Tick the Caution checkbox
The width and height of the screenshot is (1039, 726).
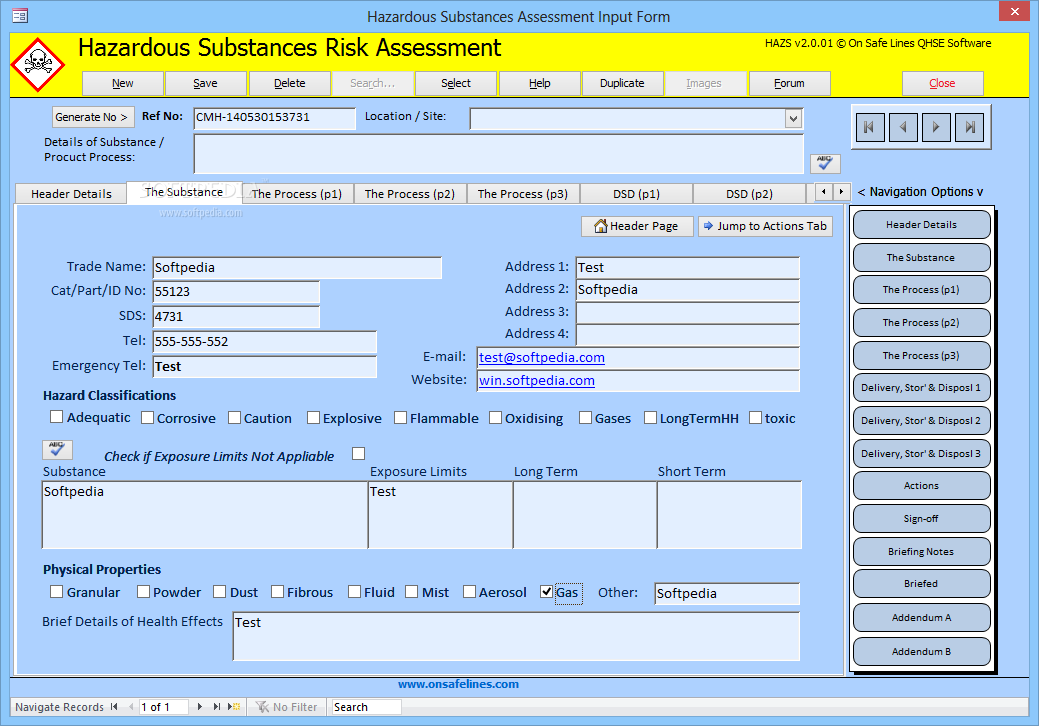235,417
